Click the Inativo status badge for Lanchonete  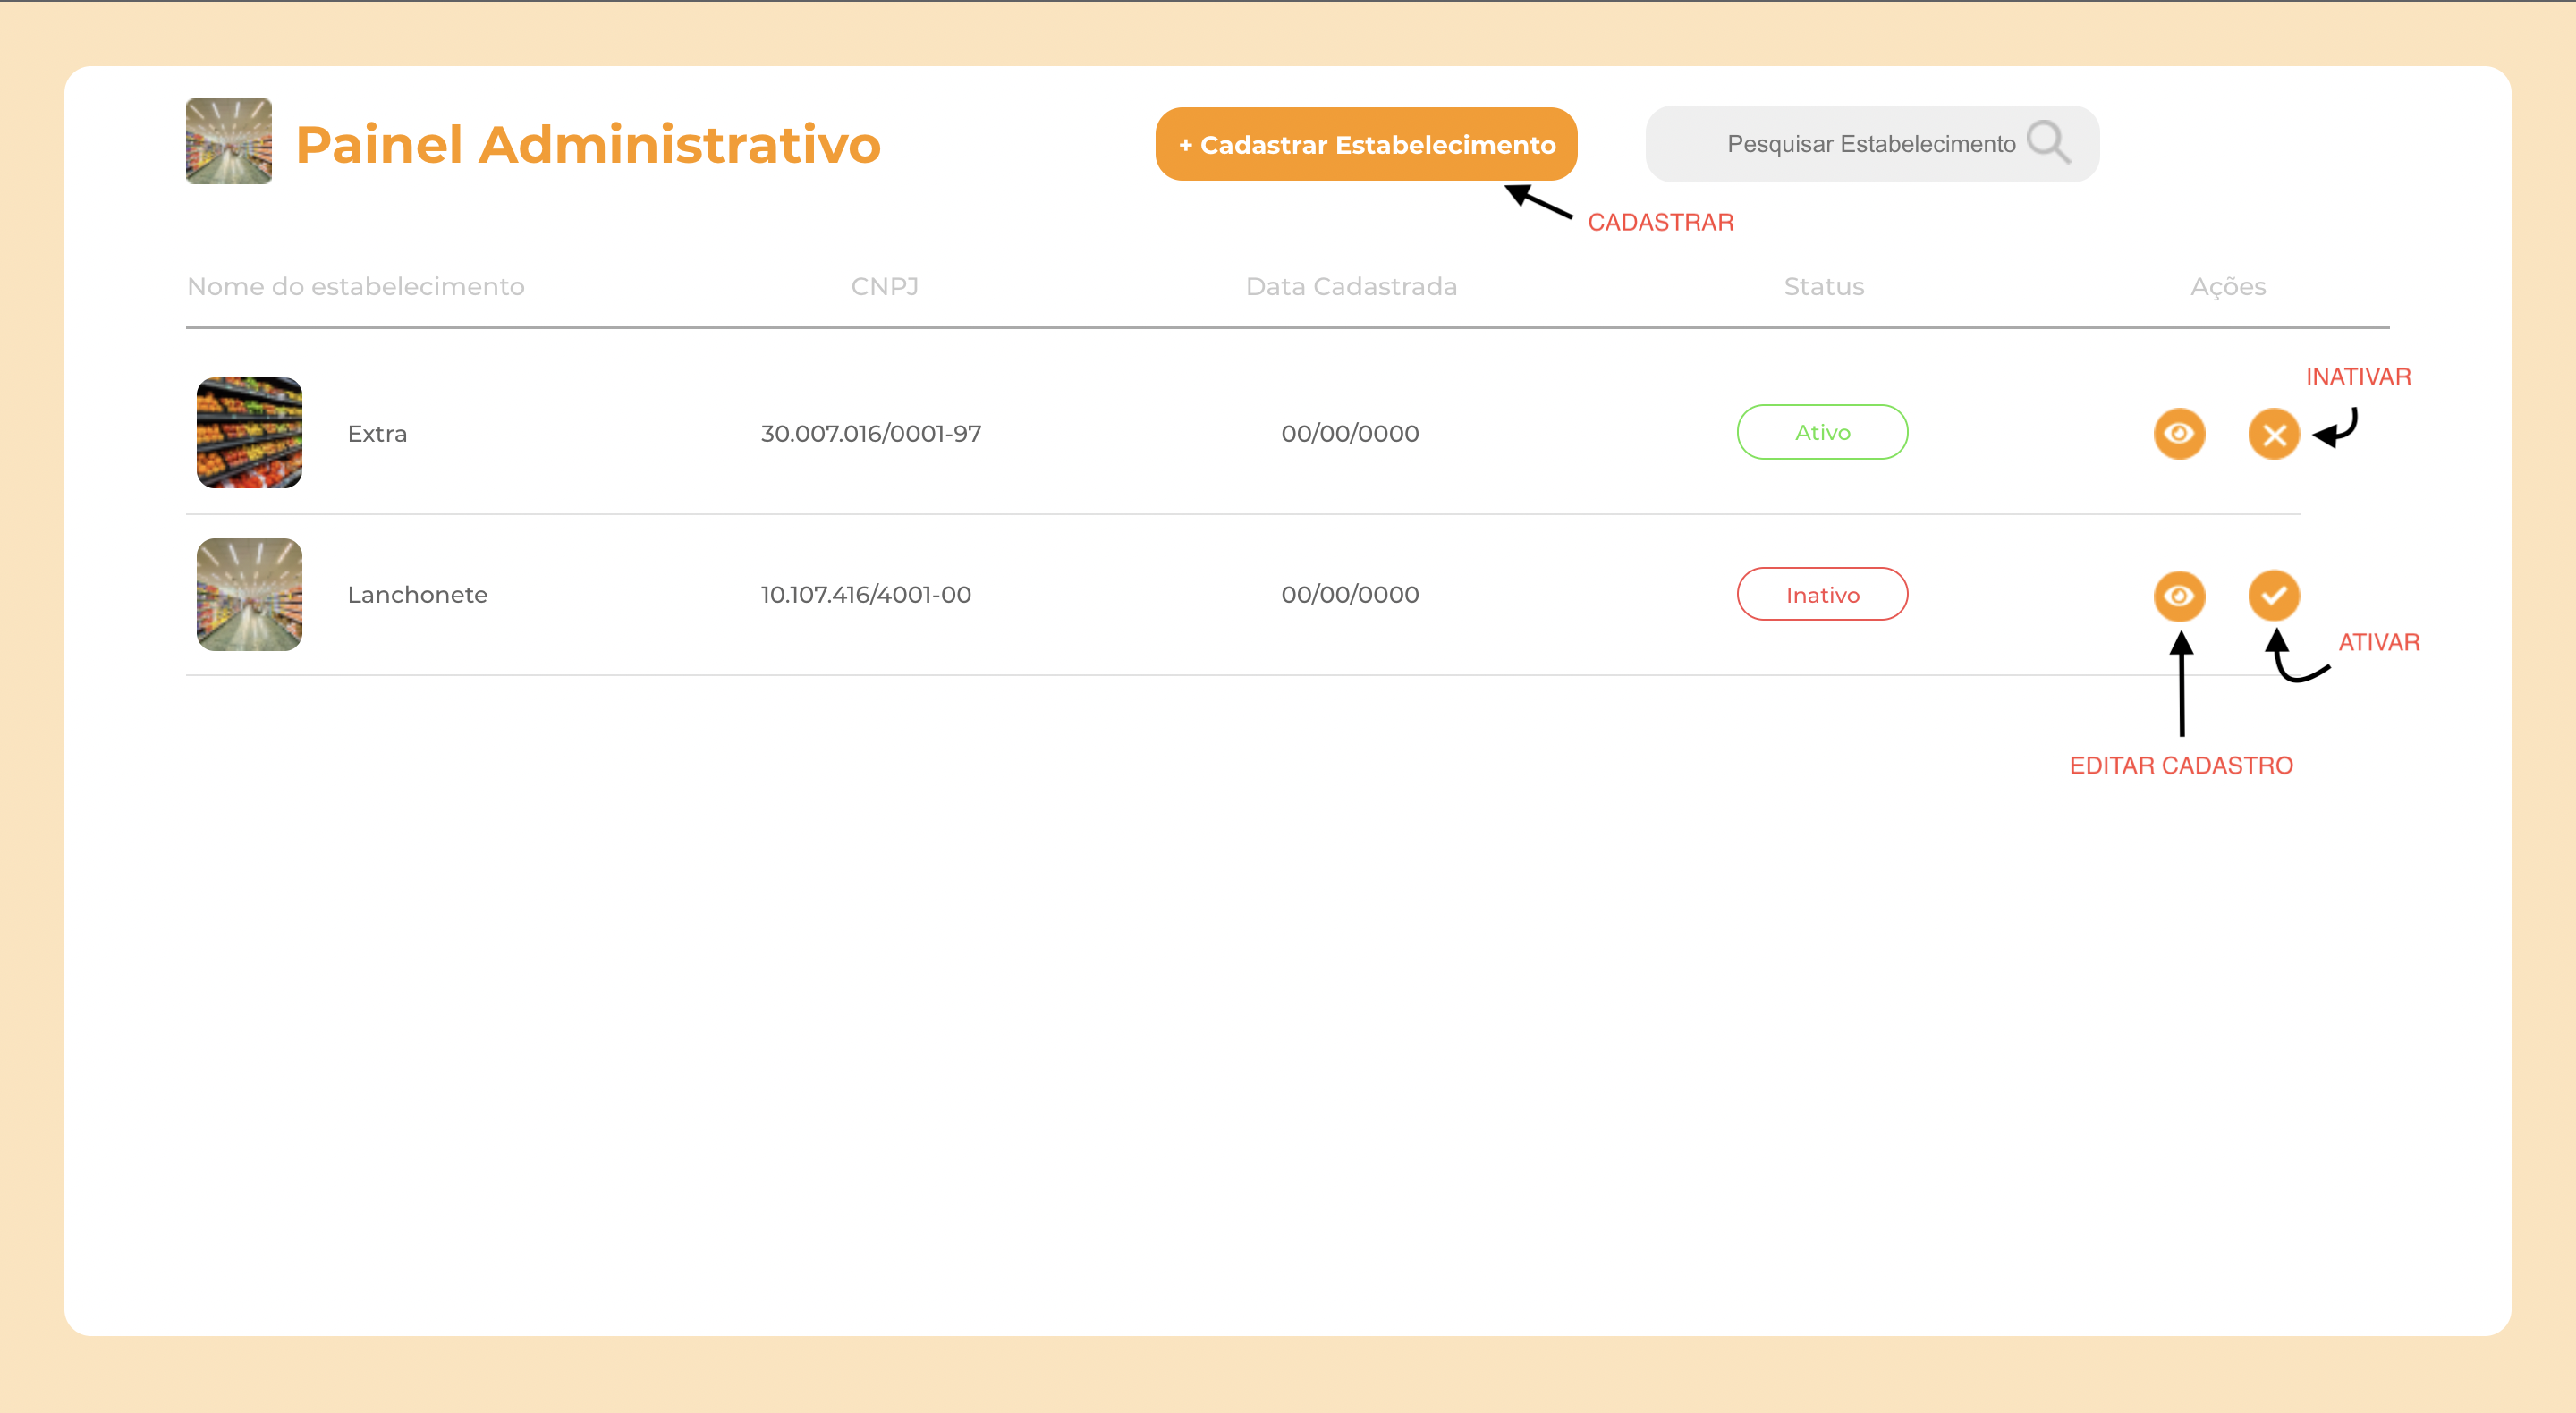pos(1822,594)
